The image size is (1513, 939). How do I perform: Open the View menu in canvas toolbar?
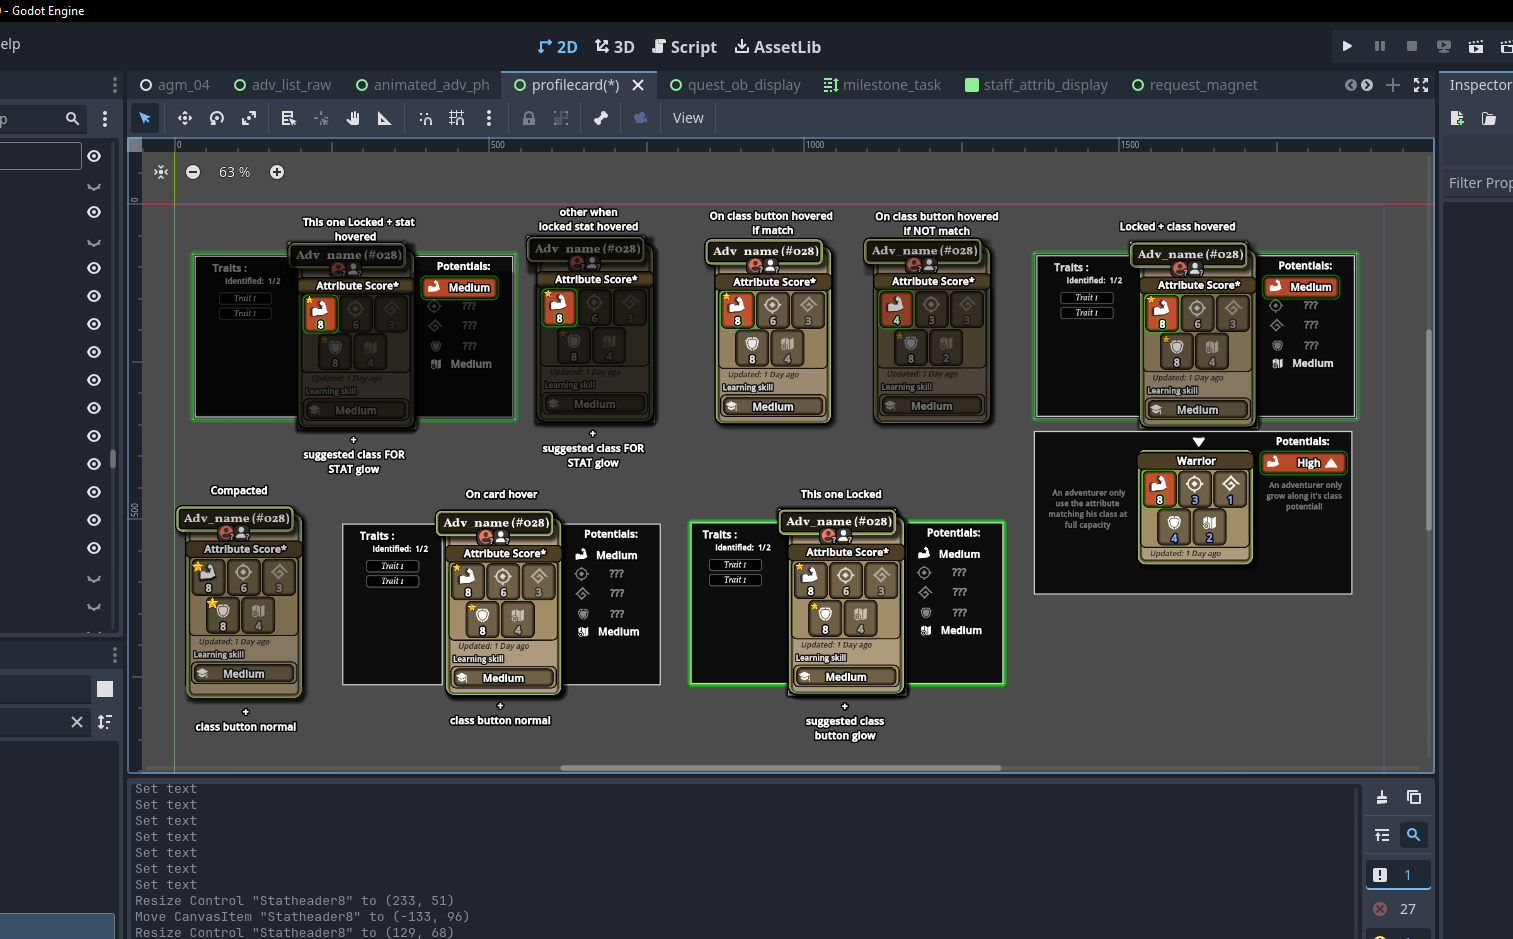click(x=688, y=118)
